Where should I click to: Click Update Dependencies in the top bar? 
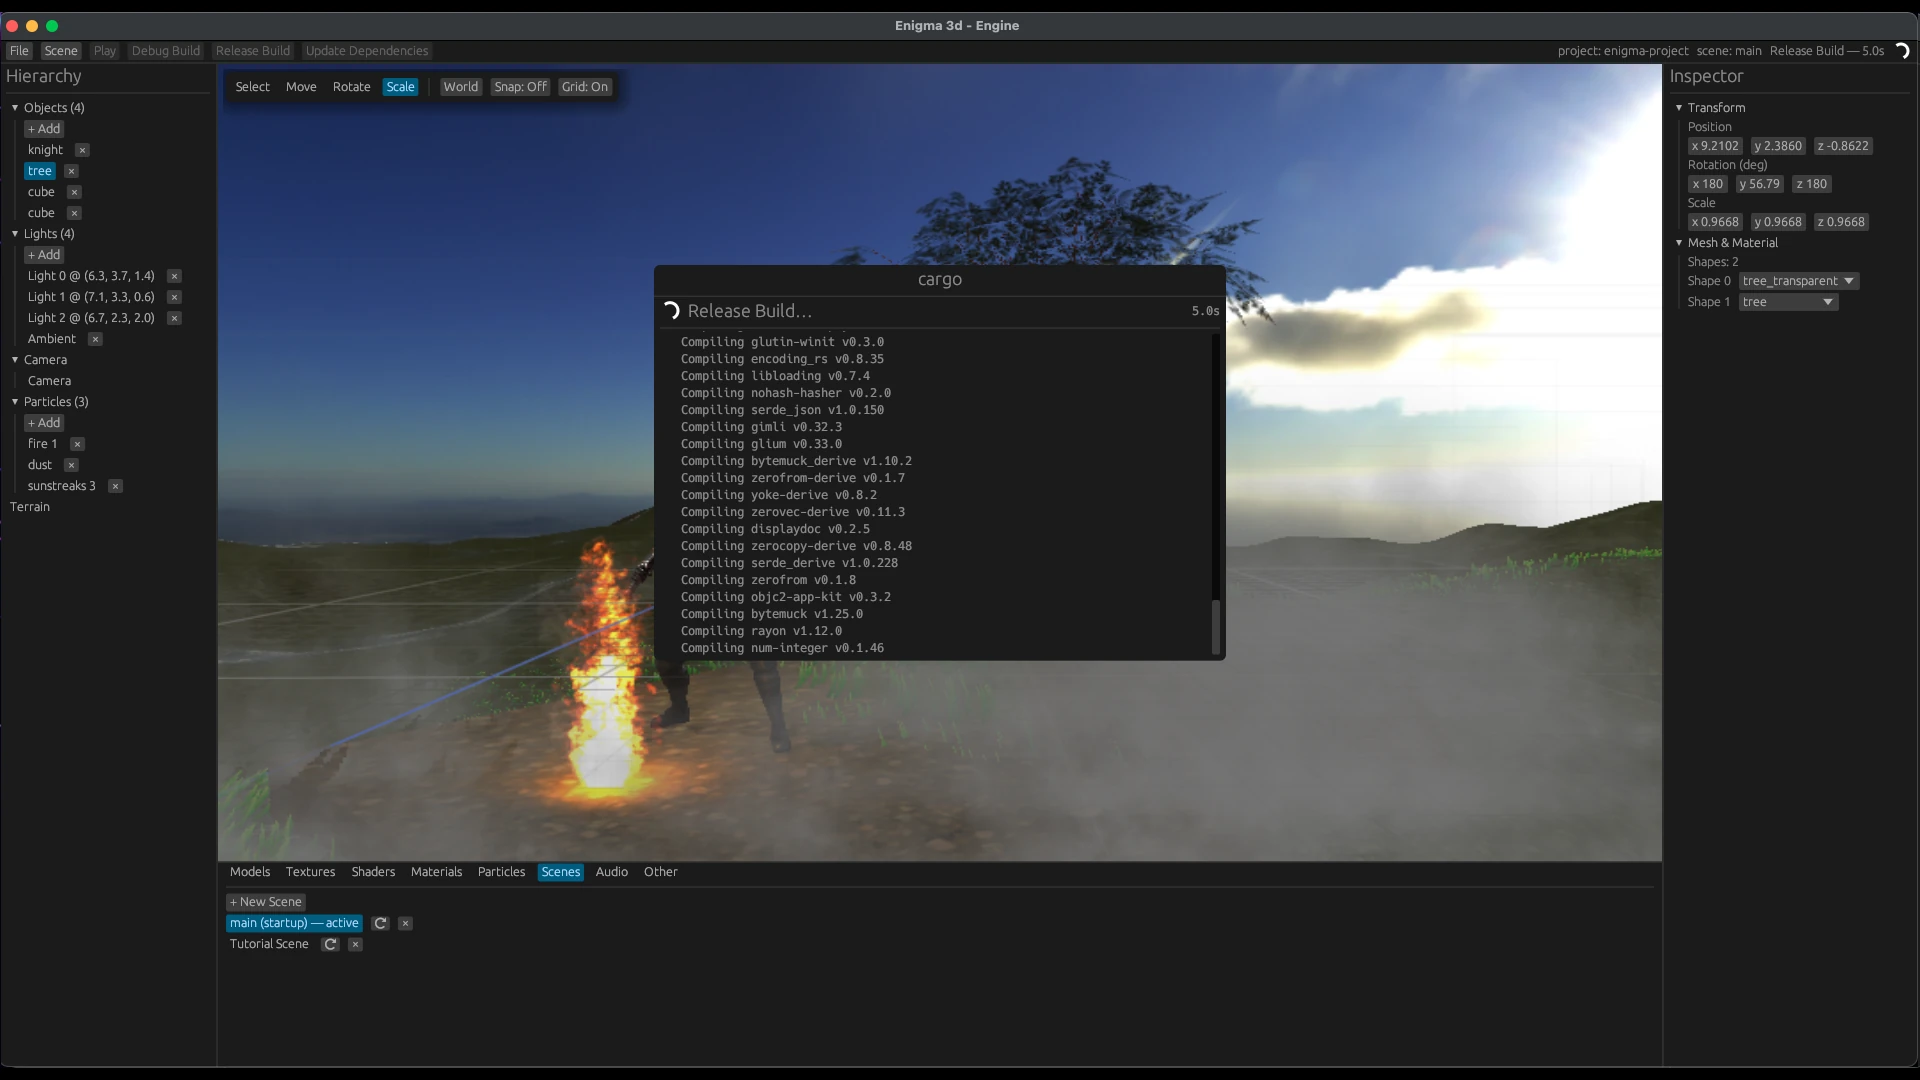pos(367,51)
